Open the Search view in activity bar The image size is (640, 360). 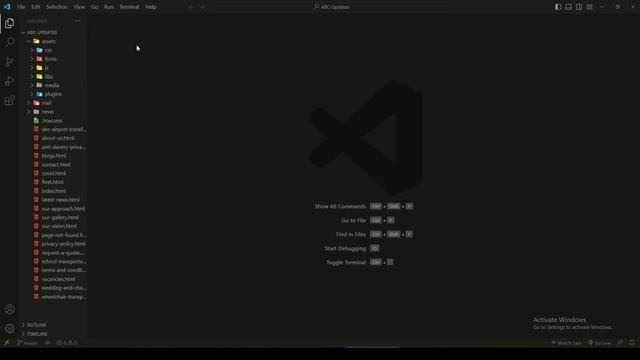[x=9, y=42]
